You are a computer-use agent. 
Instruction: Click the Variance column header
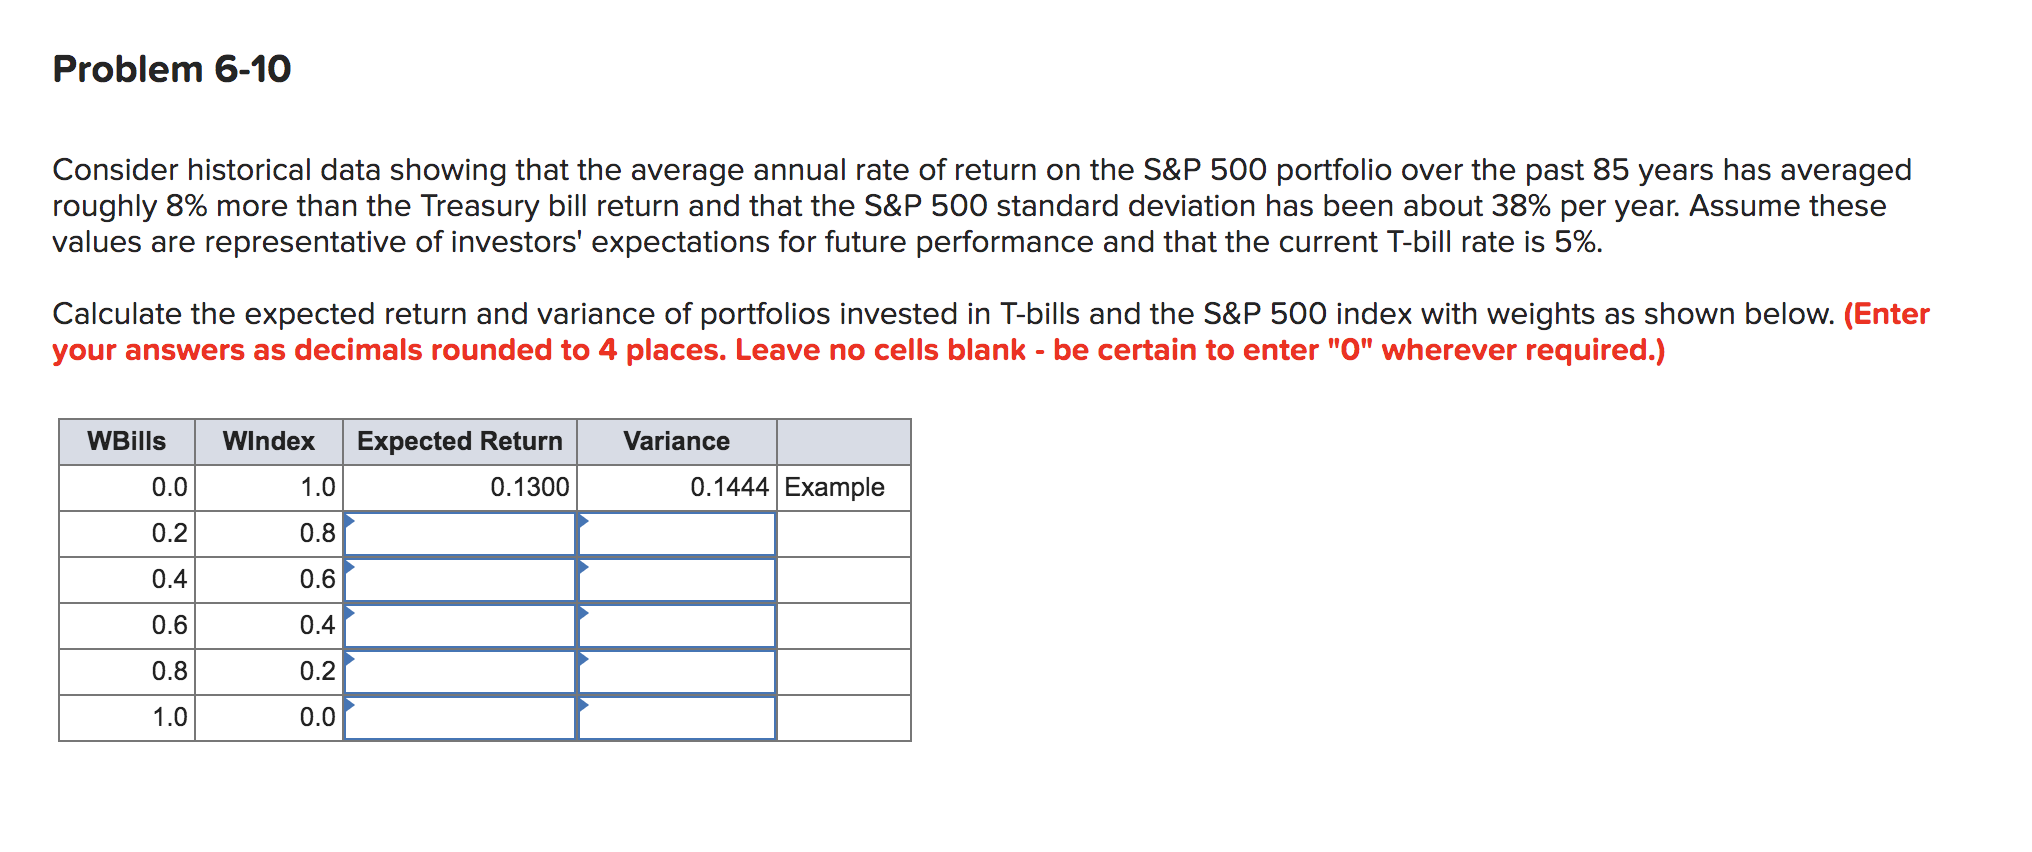point(676,441)
